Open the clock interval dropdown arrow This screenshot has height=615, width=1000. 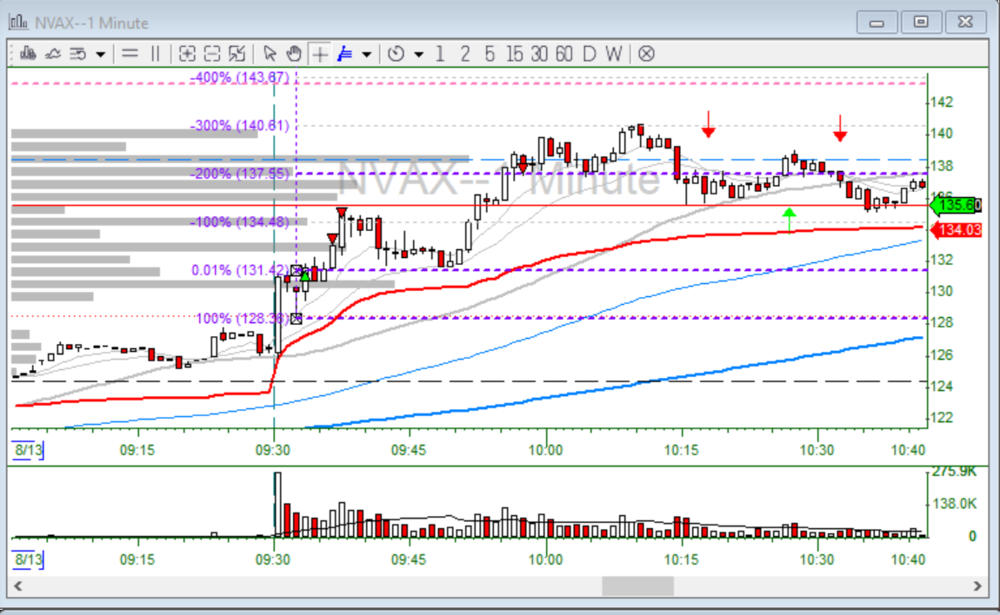pyautogui.click(x=418, y=54)
